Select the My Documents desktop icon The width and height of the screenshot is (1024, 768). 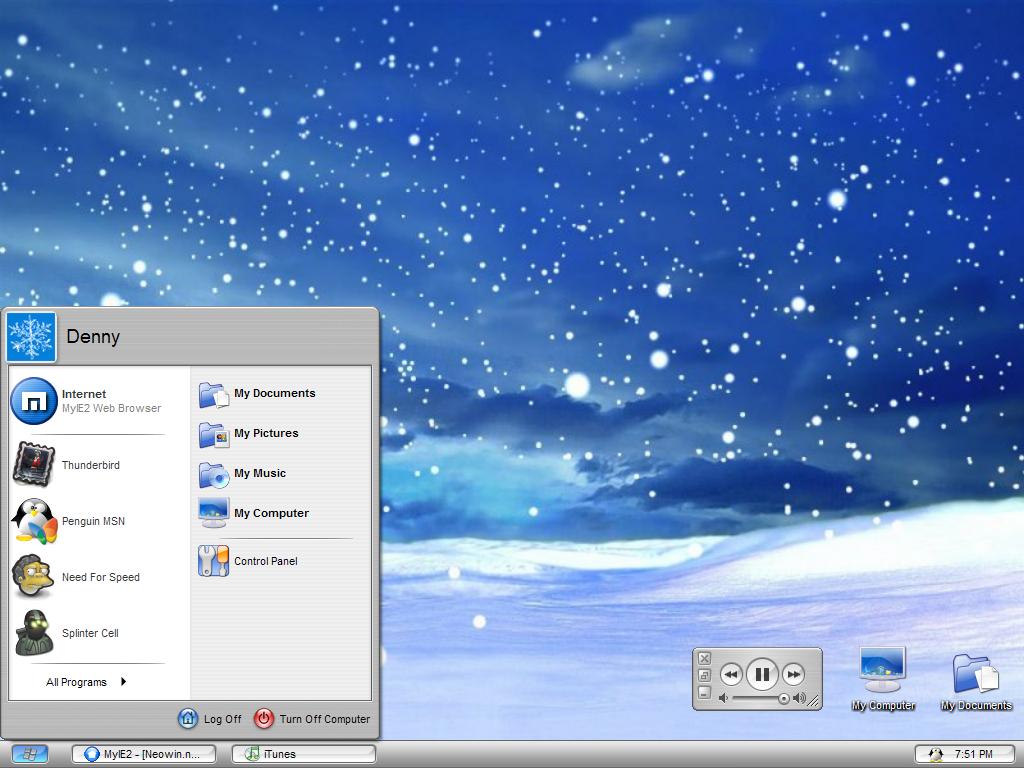coord(975,678)
